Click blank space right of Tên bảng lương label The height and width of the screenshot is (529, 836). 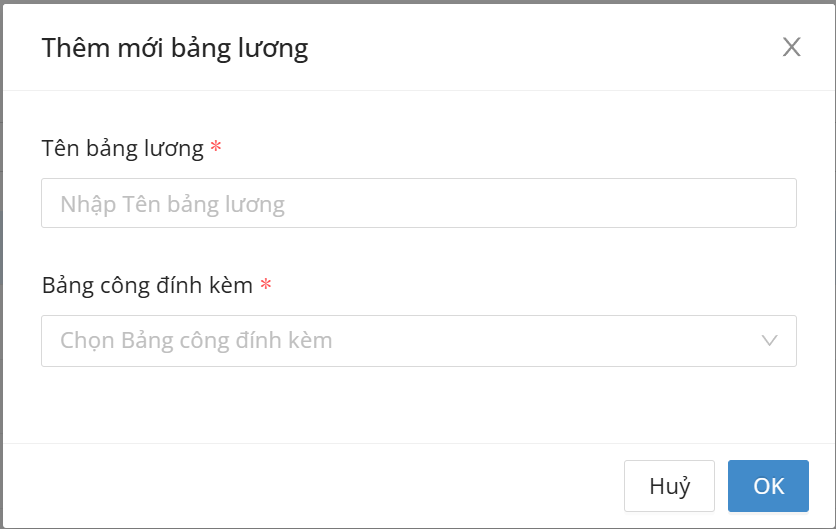click(500, 148)
